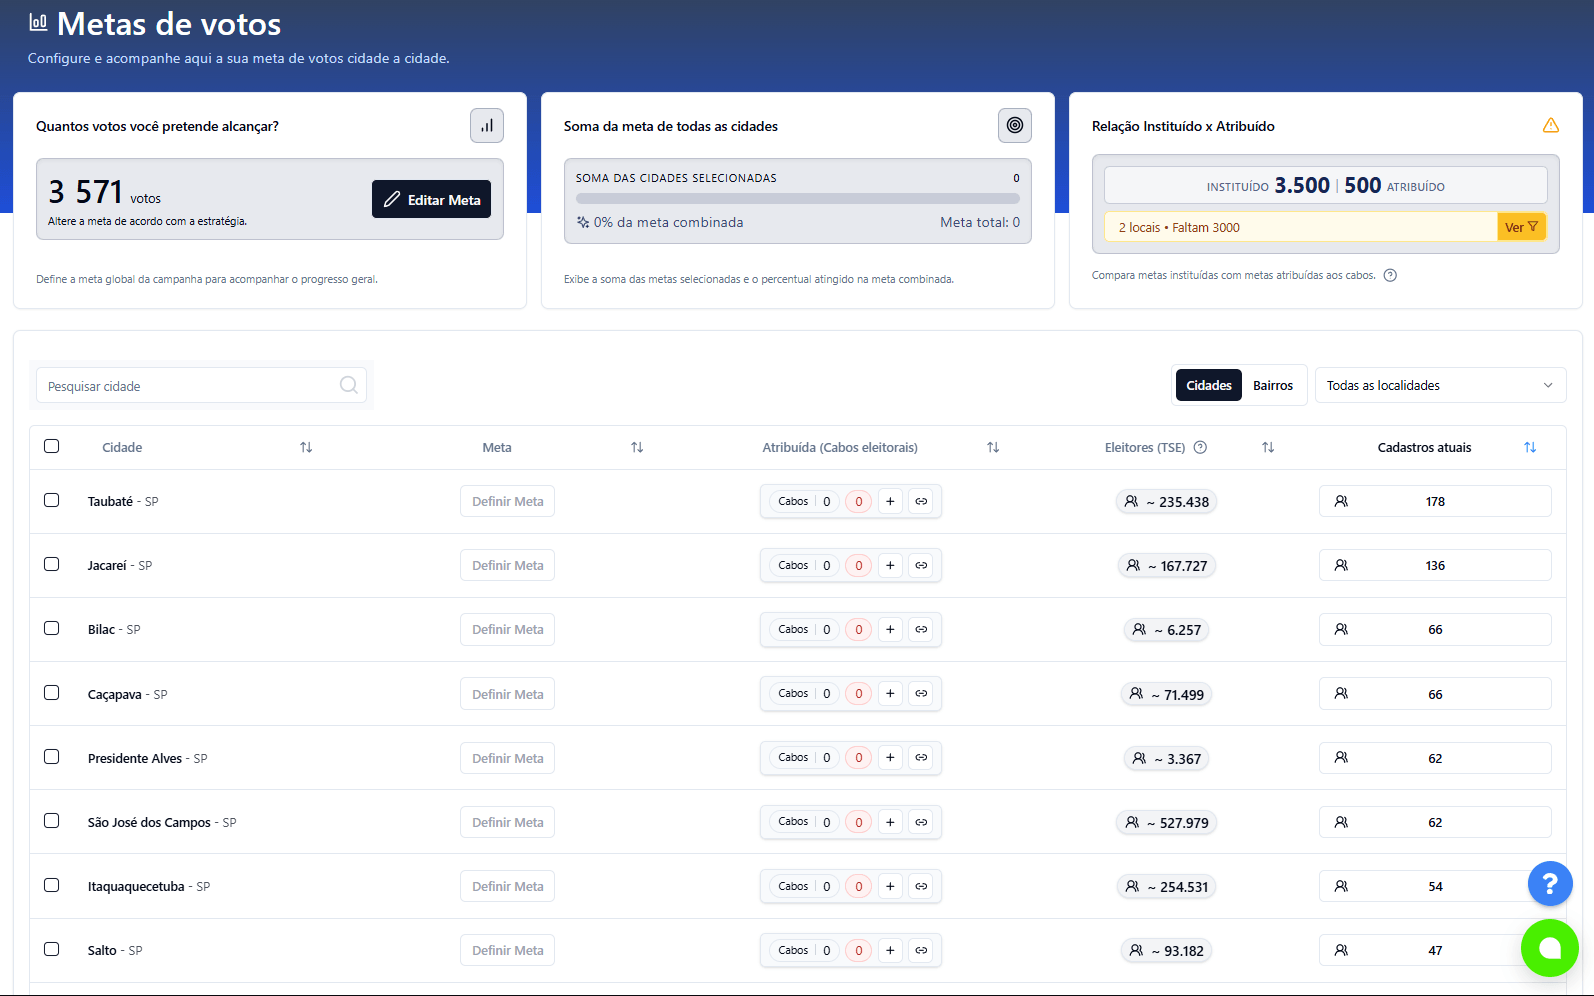The width and height of the screenshot is (1594, 996).
Task: Click the Ver filter button
Action: coord(1521,227)
